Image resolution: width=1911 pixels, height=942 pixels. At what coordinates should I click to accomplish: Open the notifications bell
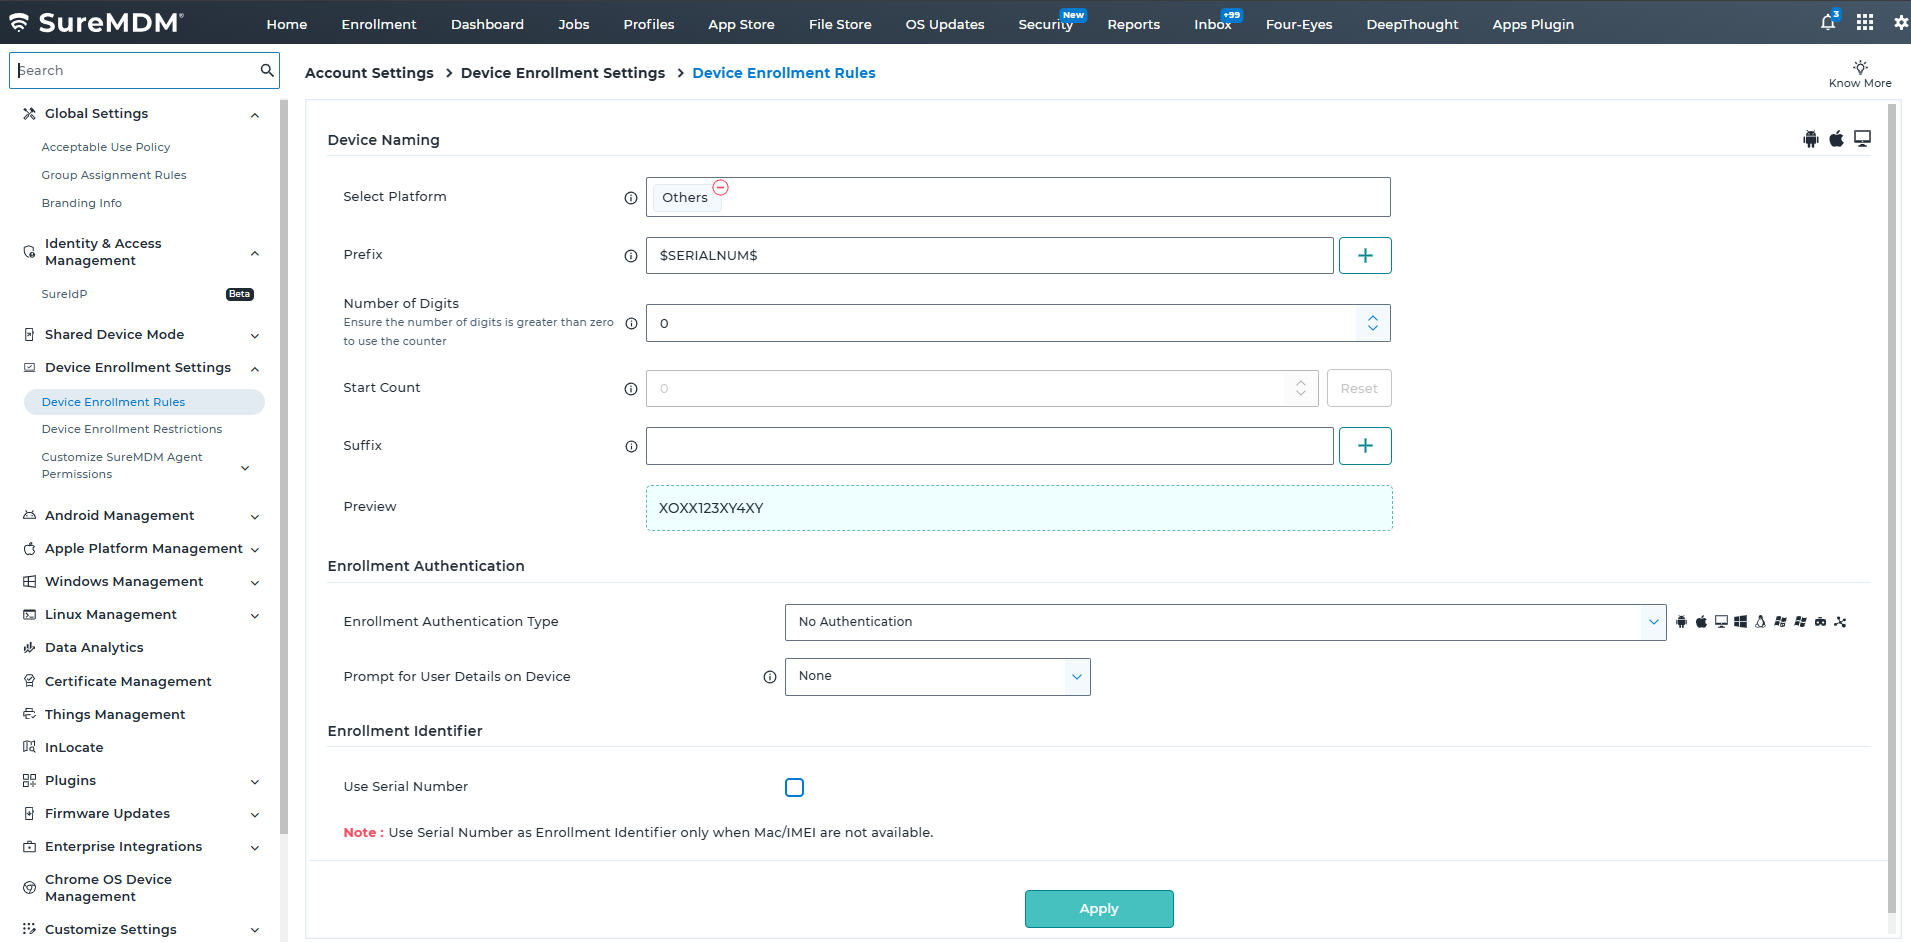[x=1828, y=23]
